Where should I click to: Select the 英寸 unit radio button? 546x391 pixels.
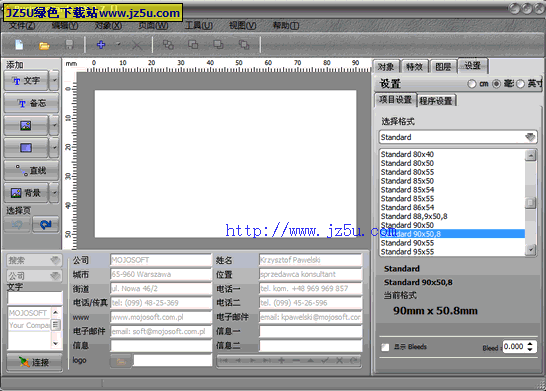click(x=521, y=84)
